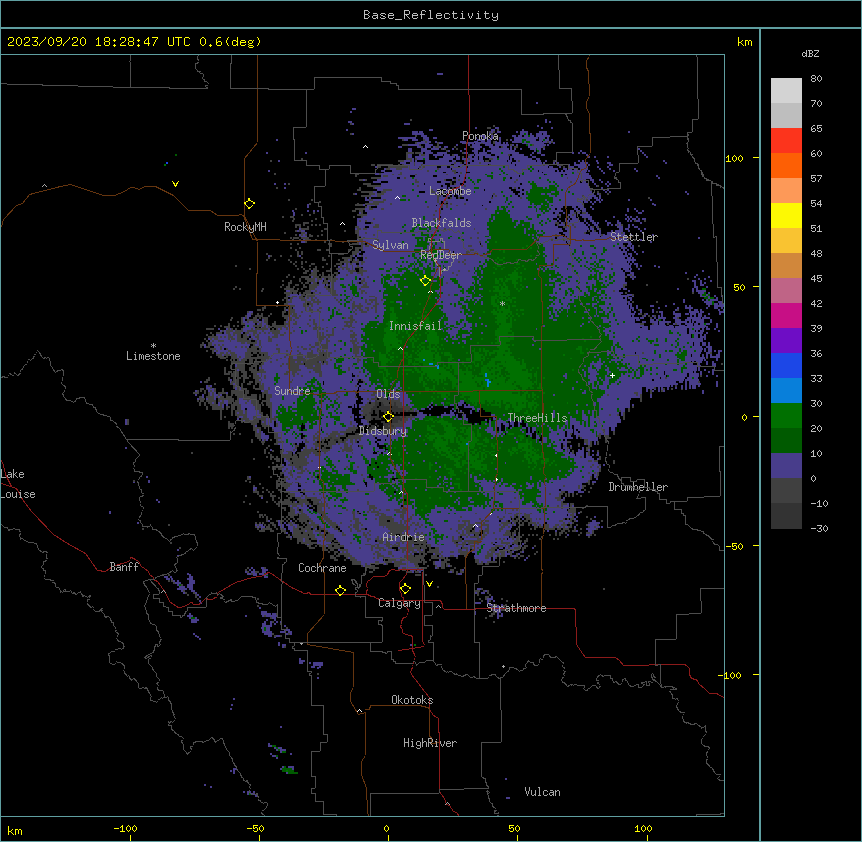The height and width of the screenshot is (842, 862).
Task: Click the Cochrane city label
Action: [x=322, y=568]
